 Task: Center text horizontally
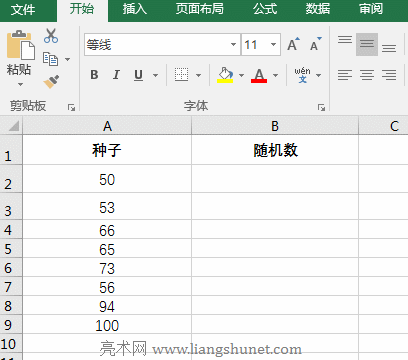pos(367,75)
